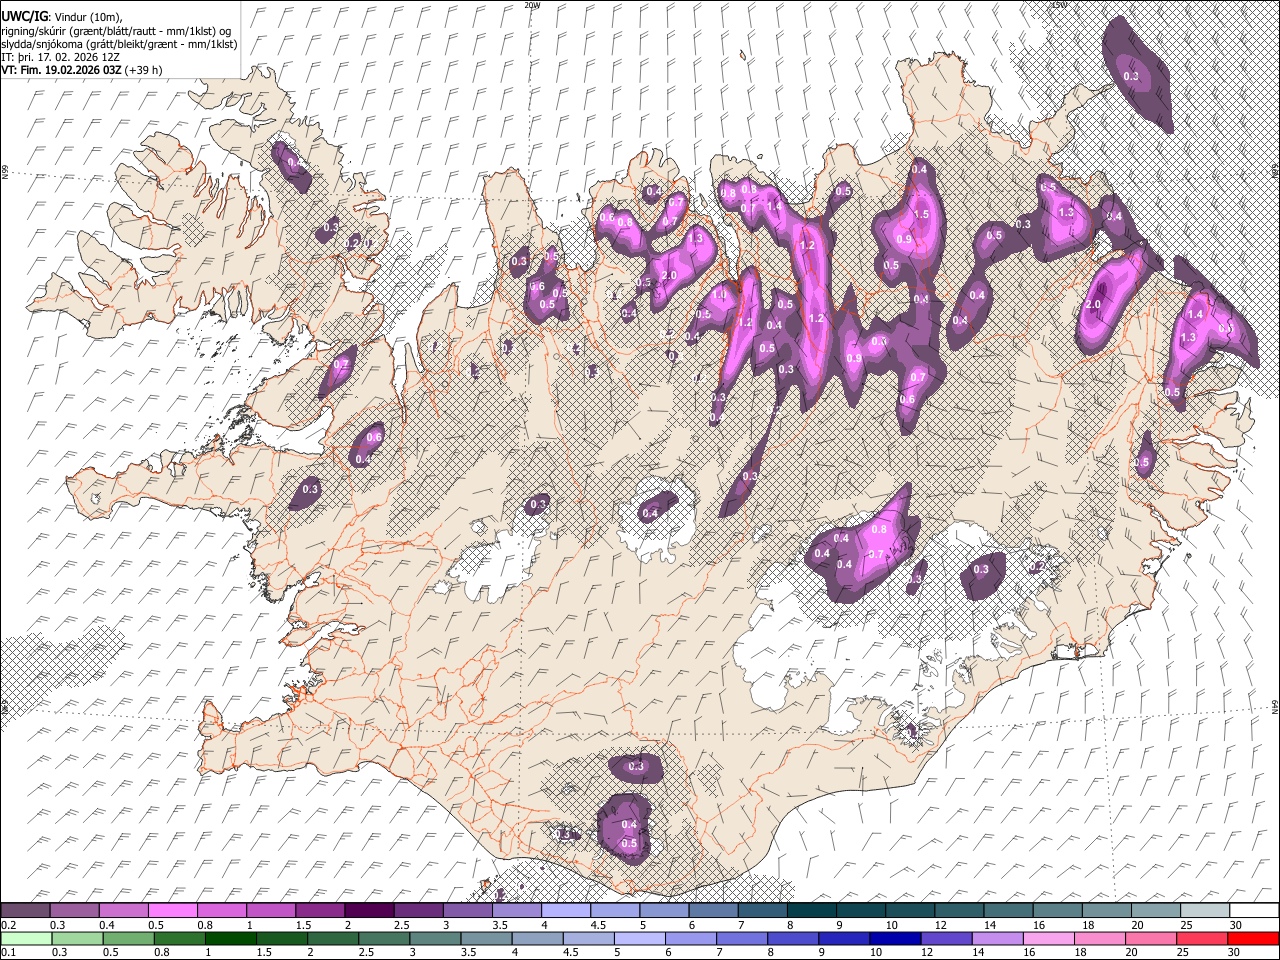Viewport: 1280px width, 960px height.
Task: Select the dark mauve 0.2 swatch in top legend row
Action: pyautogui.click(x=25, y=911)
